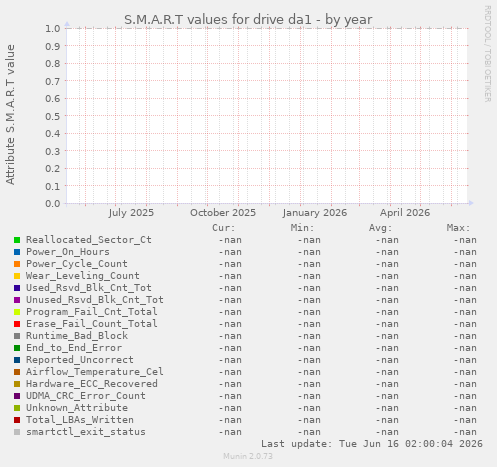The height and width of the screenshot is (467, 497).
Task: Click the dark red Total_LBAs_Written swatch
Action: pyautogui.click(x=17, y=420)
